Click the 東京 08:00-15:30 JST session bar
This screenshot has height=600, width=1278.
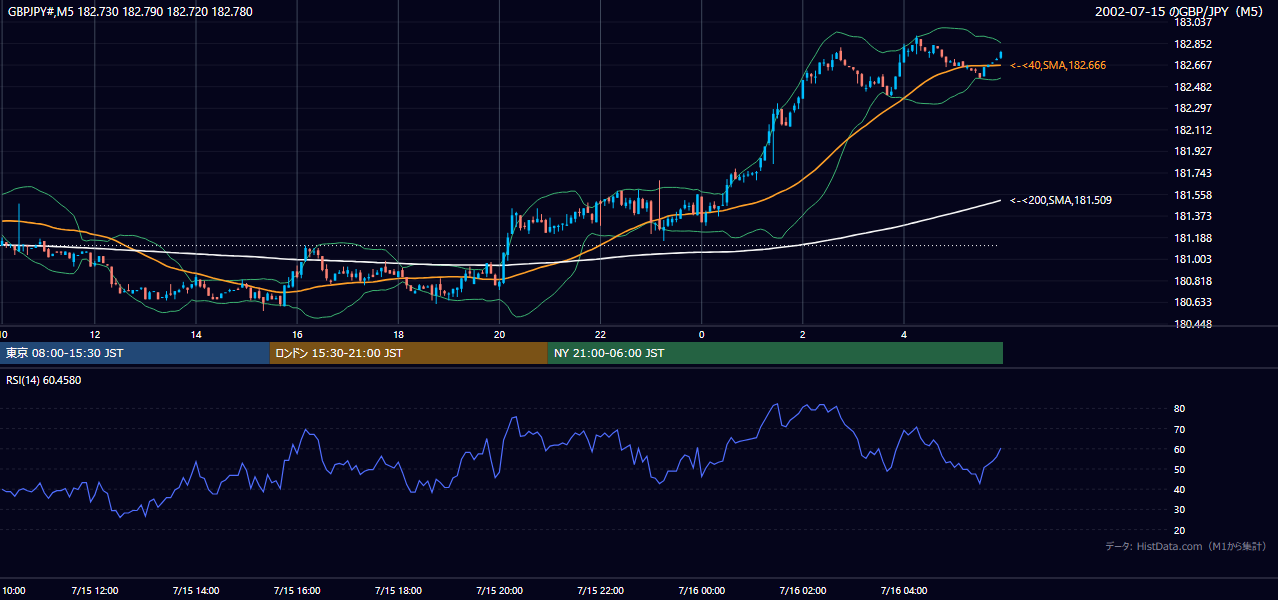(135, 353)
